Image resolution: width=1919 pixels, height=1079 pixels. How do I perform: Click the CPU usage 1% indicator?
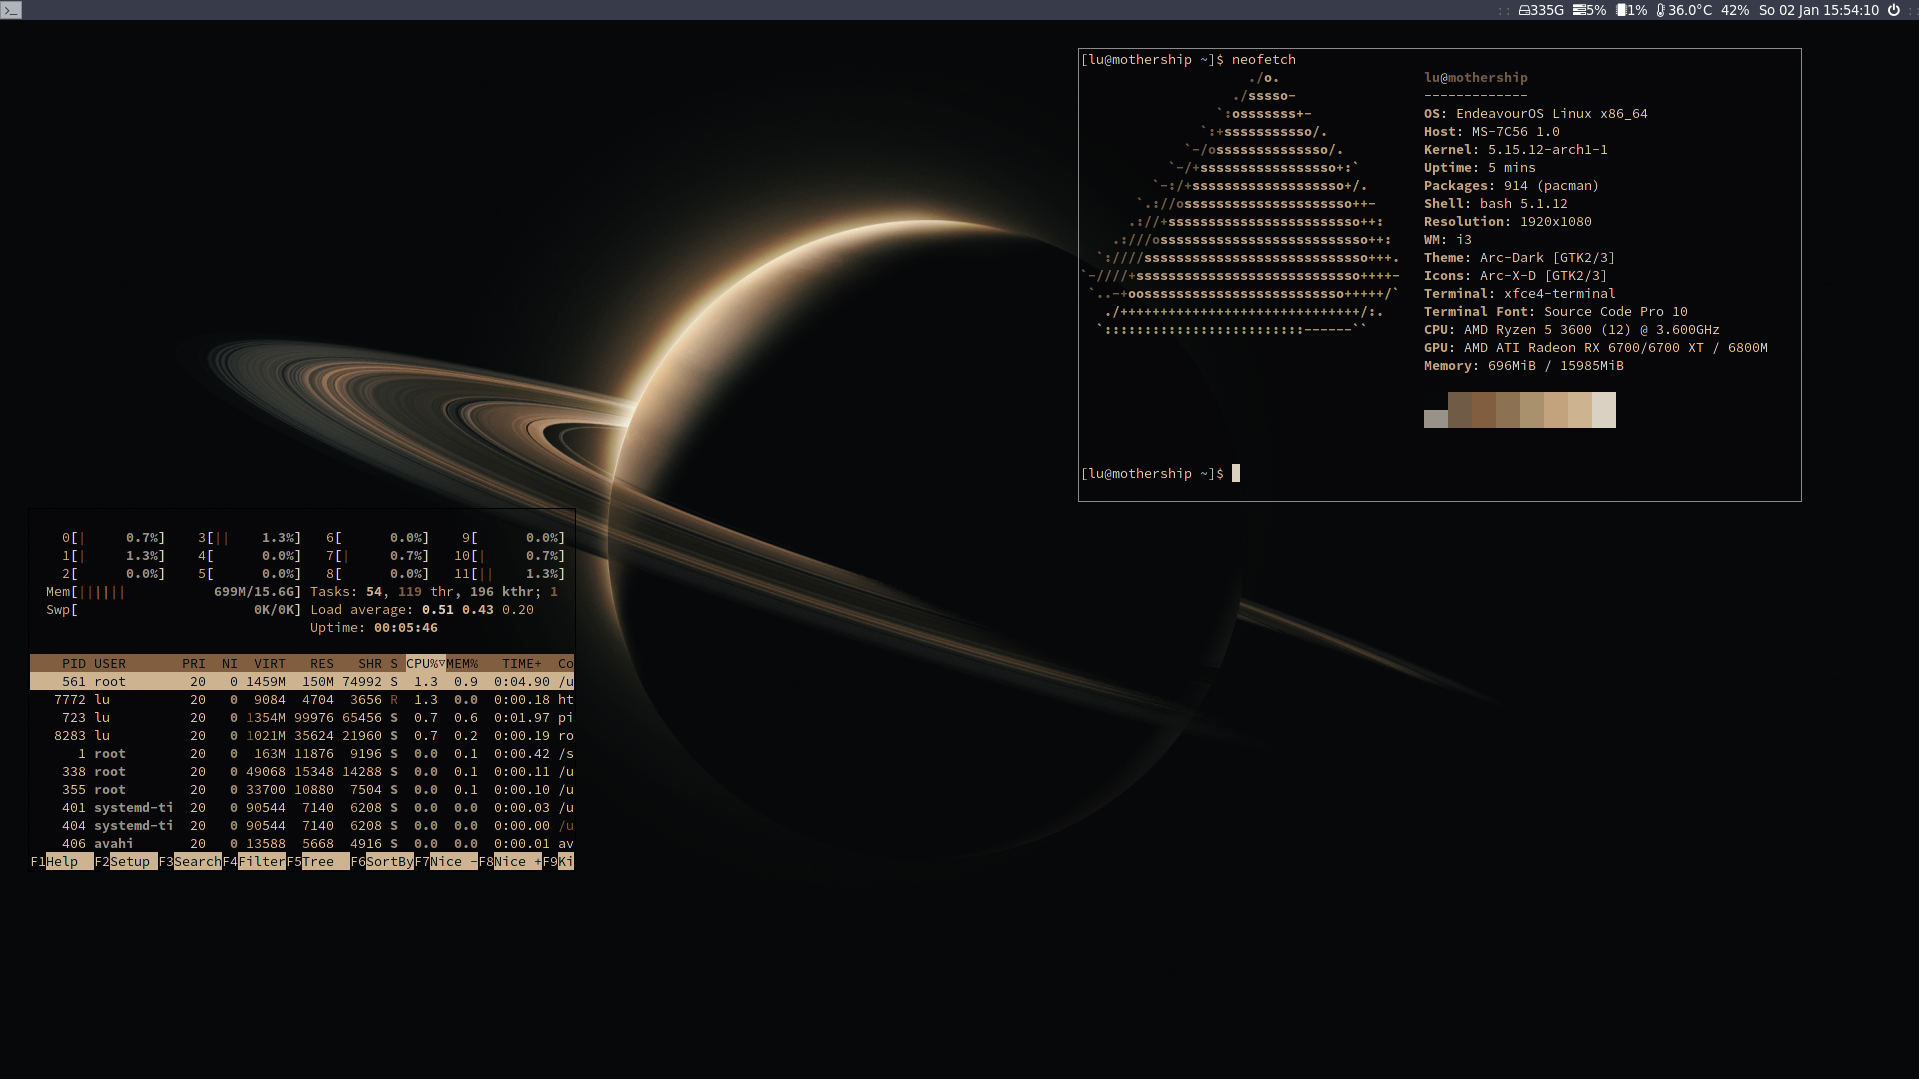[1631, 10]
